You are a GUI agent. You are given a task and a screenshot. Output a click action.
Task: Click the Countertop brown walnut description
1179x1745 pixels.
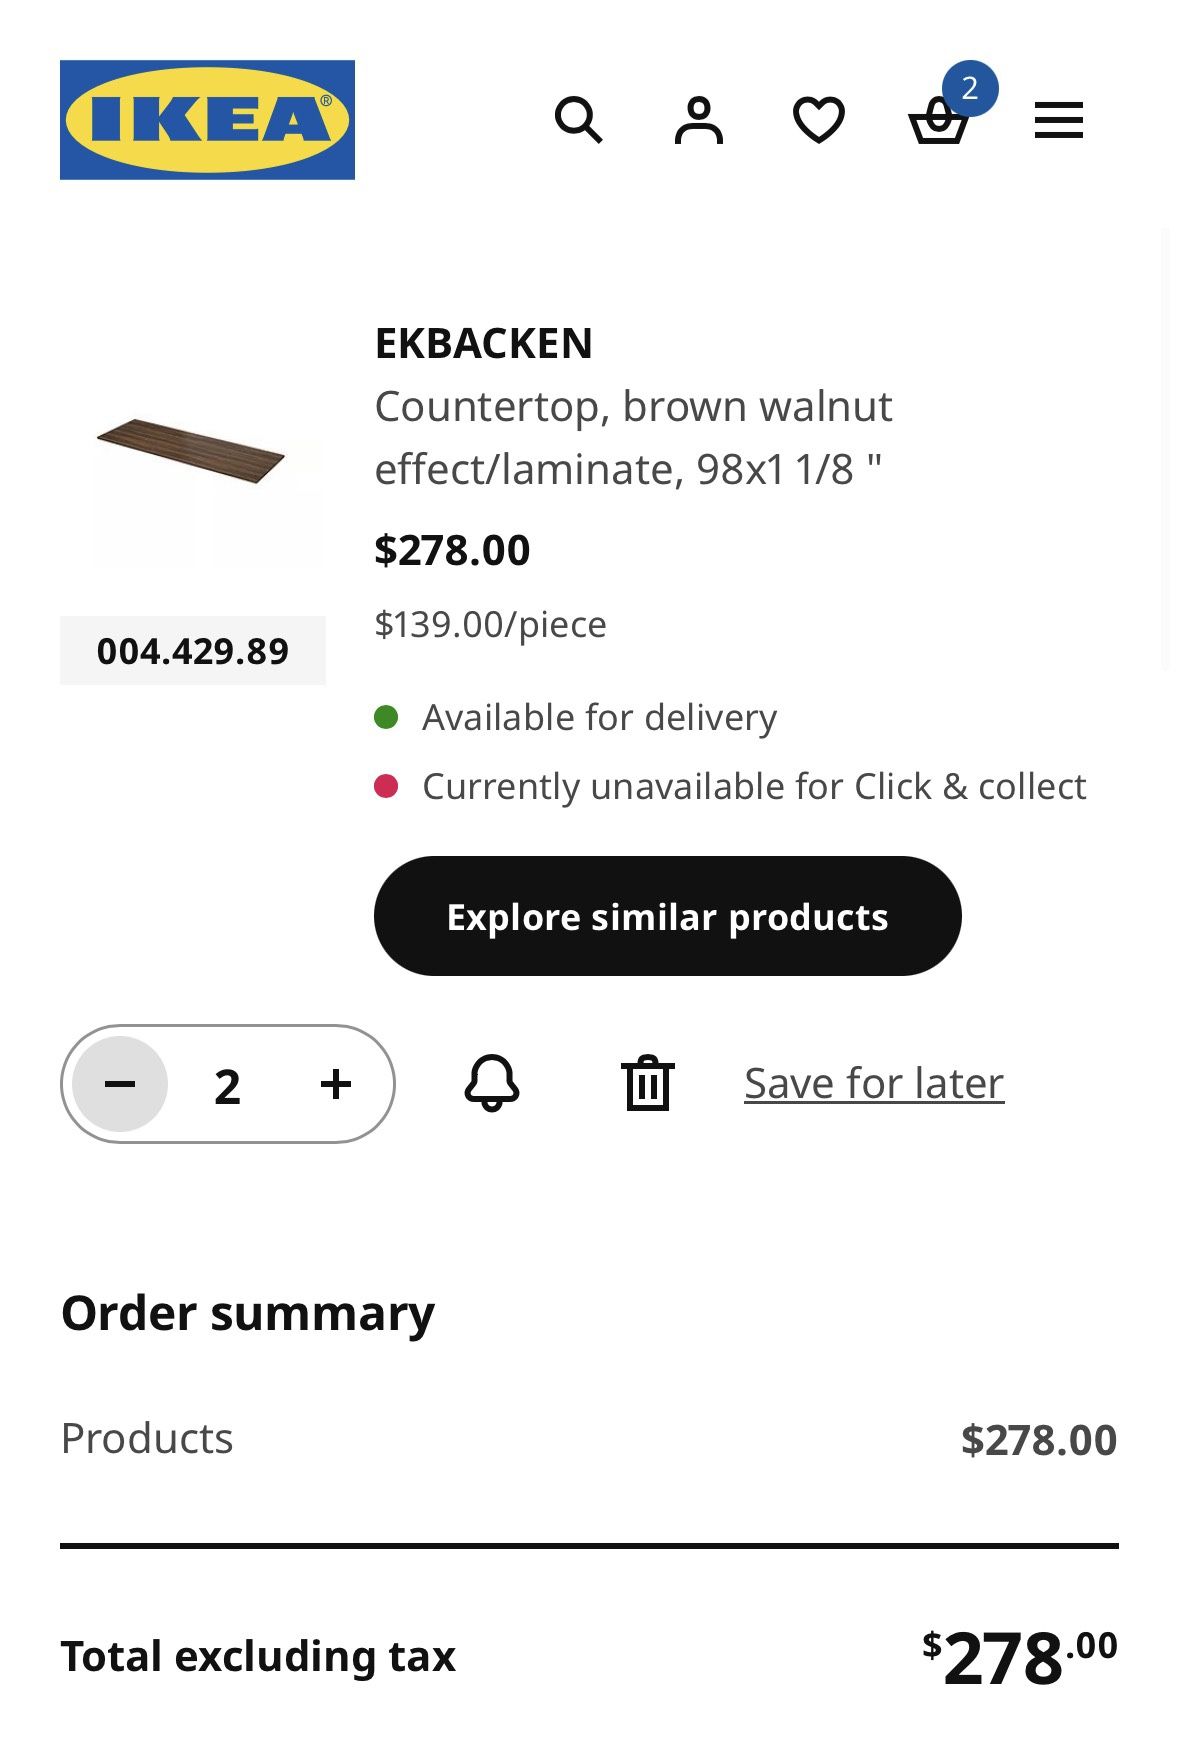(x=632, y=437)
